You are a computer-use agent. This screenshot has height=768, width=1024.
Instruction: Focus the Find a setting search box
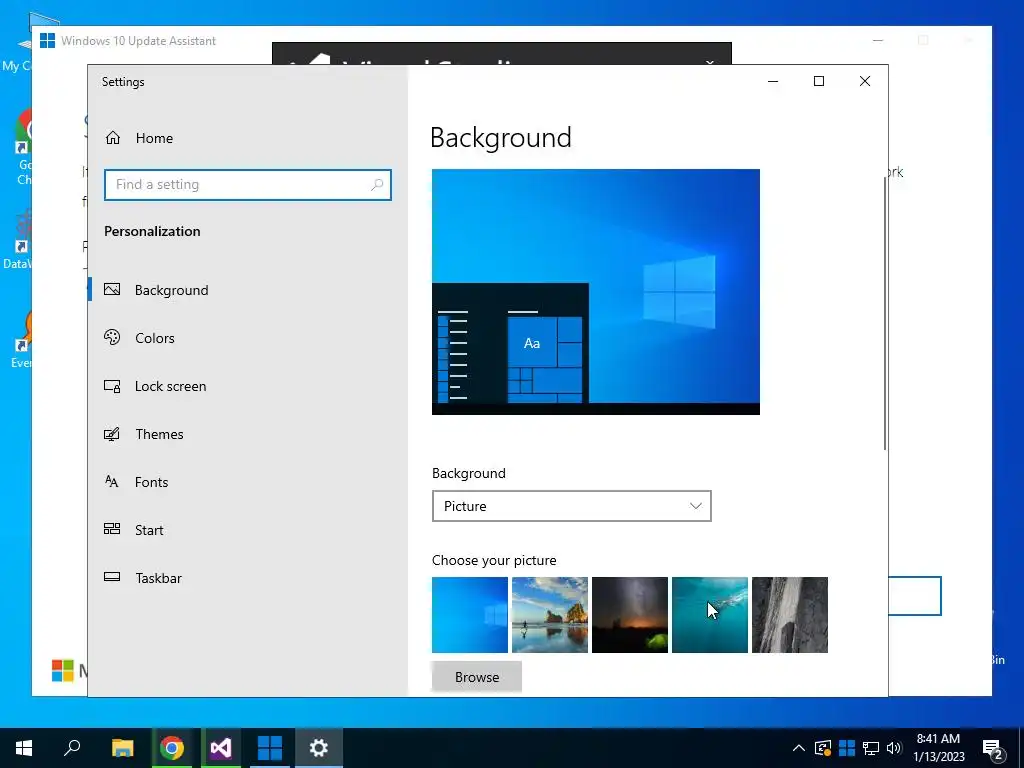pos(248,185)
